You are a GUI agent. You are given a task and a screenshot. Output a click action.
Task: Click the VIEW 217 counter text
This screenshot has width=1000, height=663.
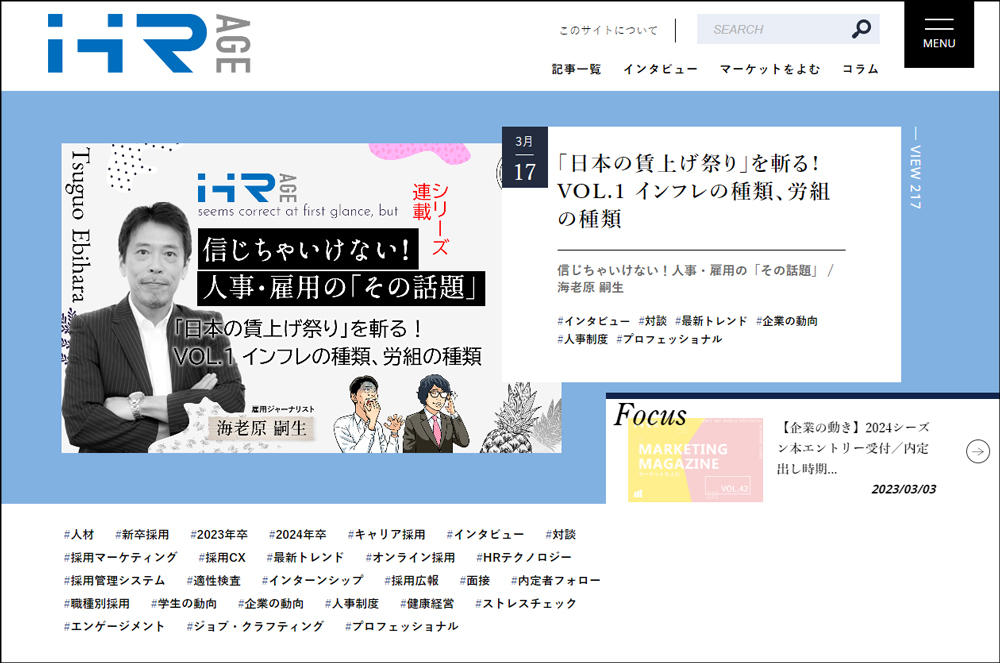tap(915, 169)
